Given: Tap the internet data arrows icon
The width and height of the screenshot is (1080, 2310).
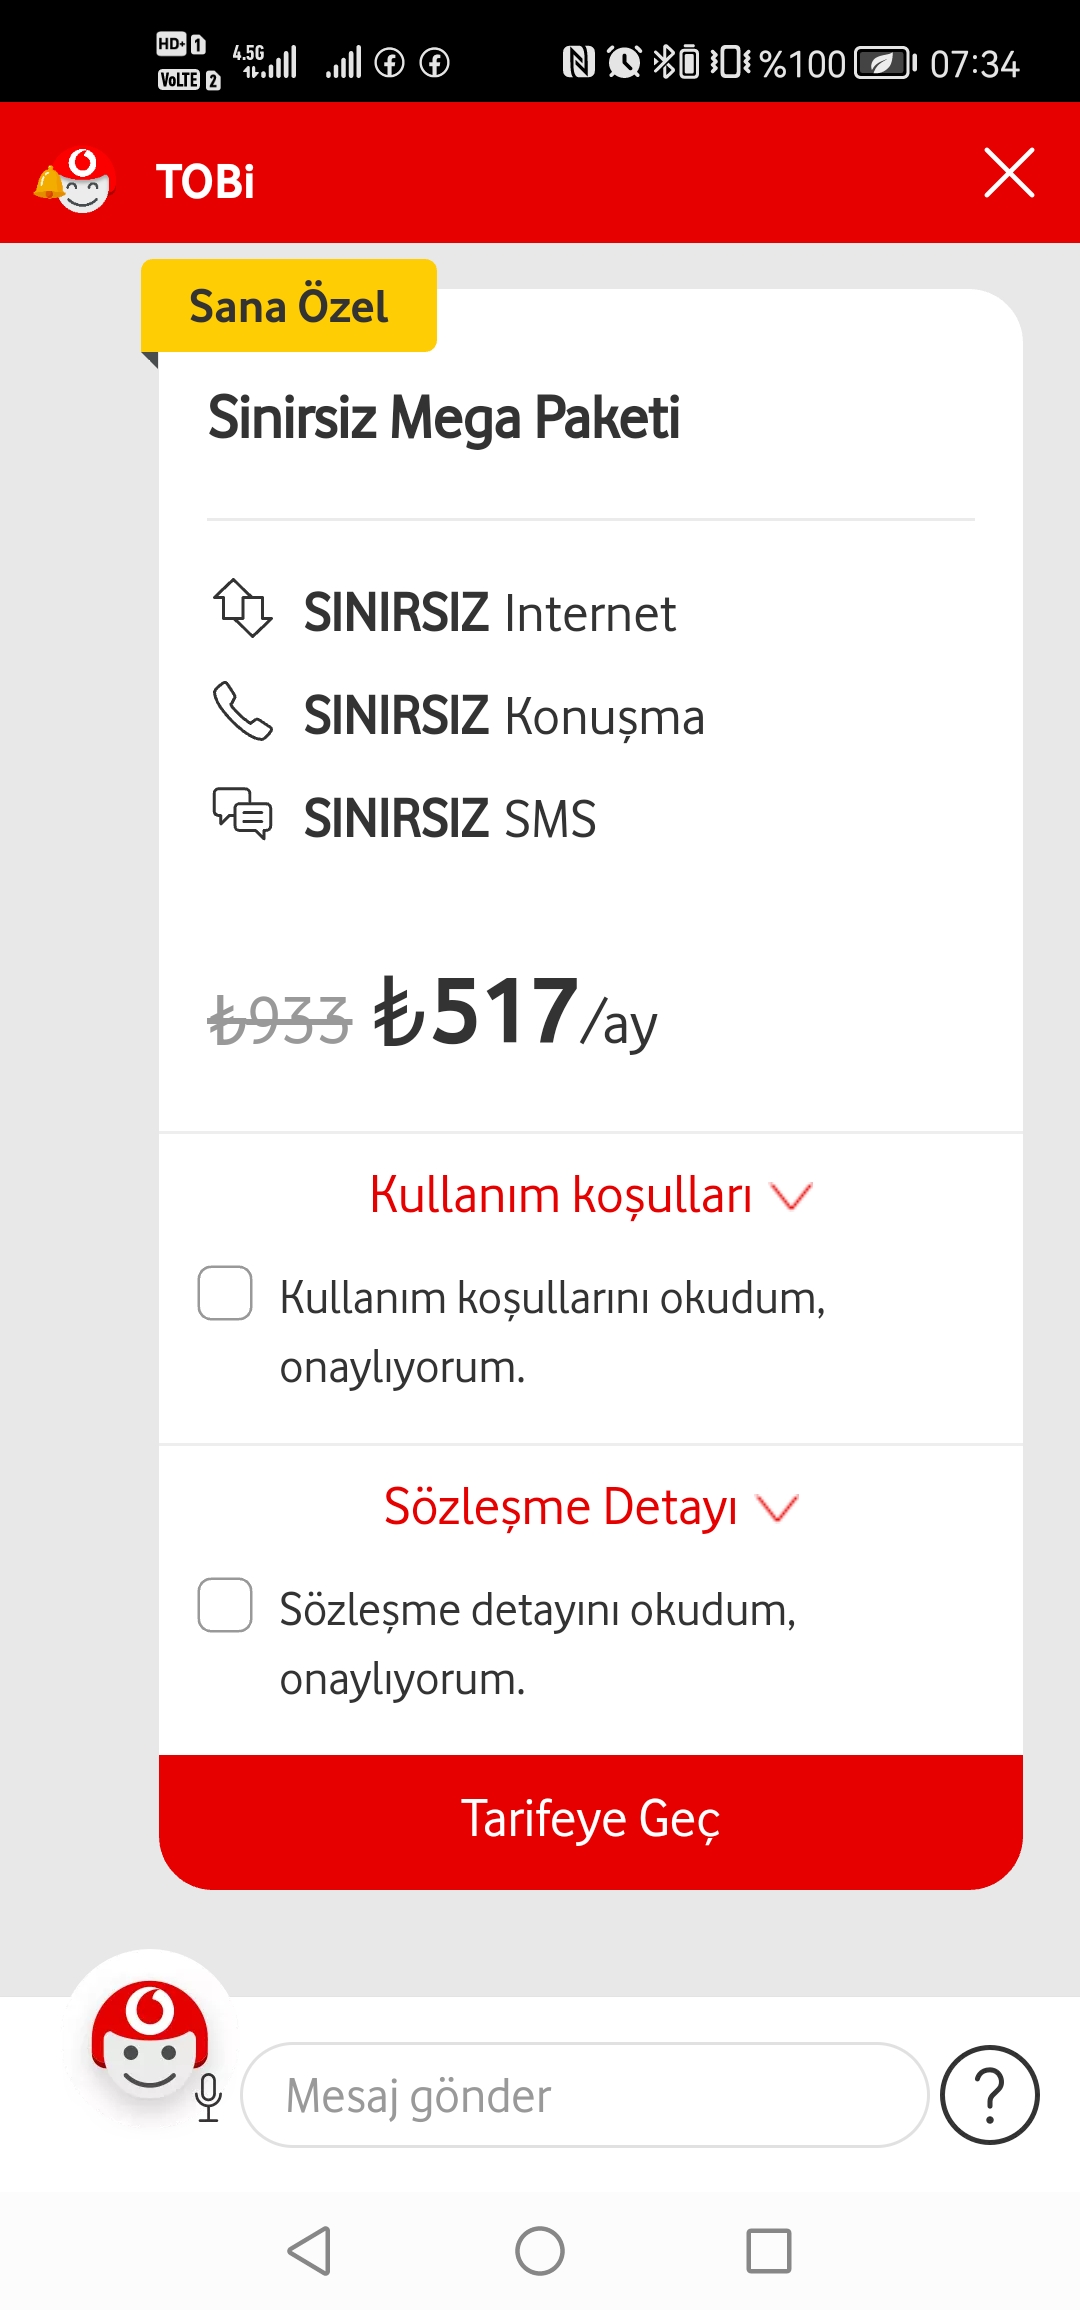Looking at the screenshot, I should [x=242, y=608].
